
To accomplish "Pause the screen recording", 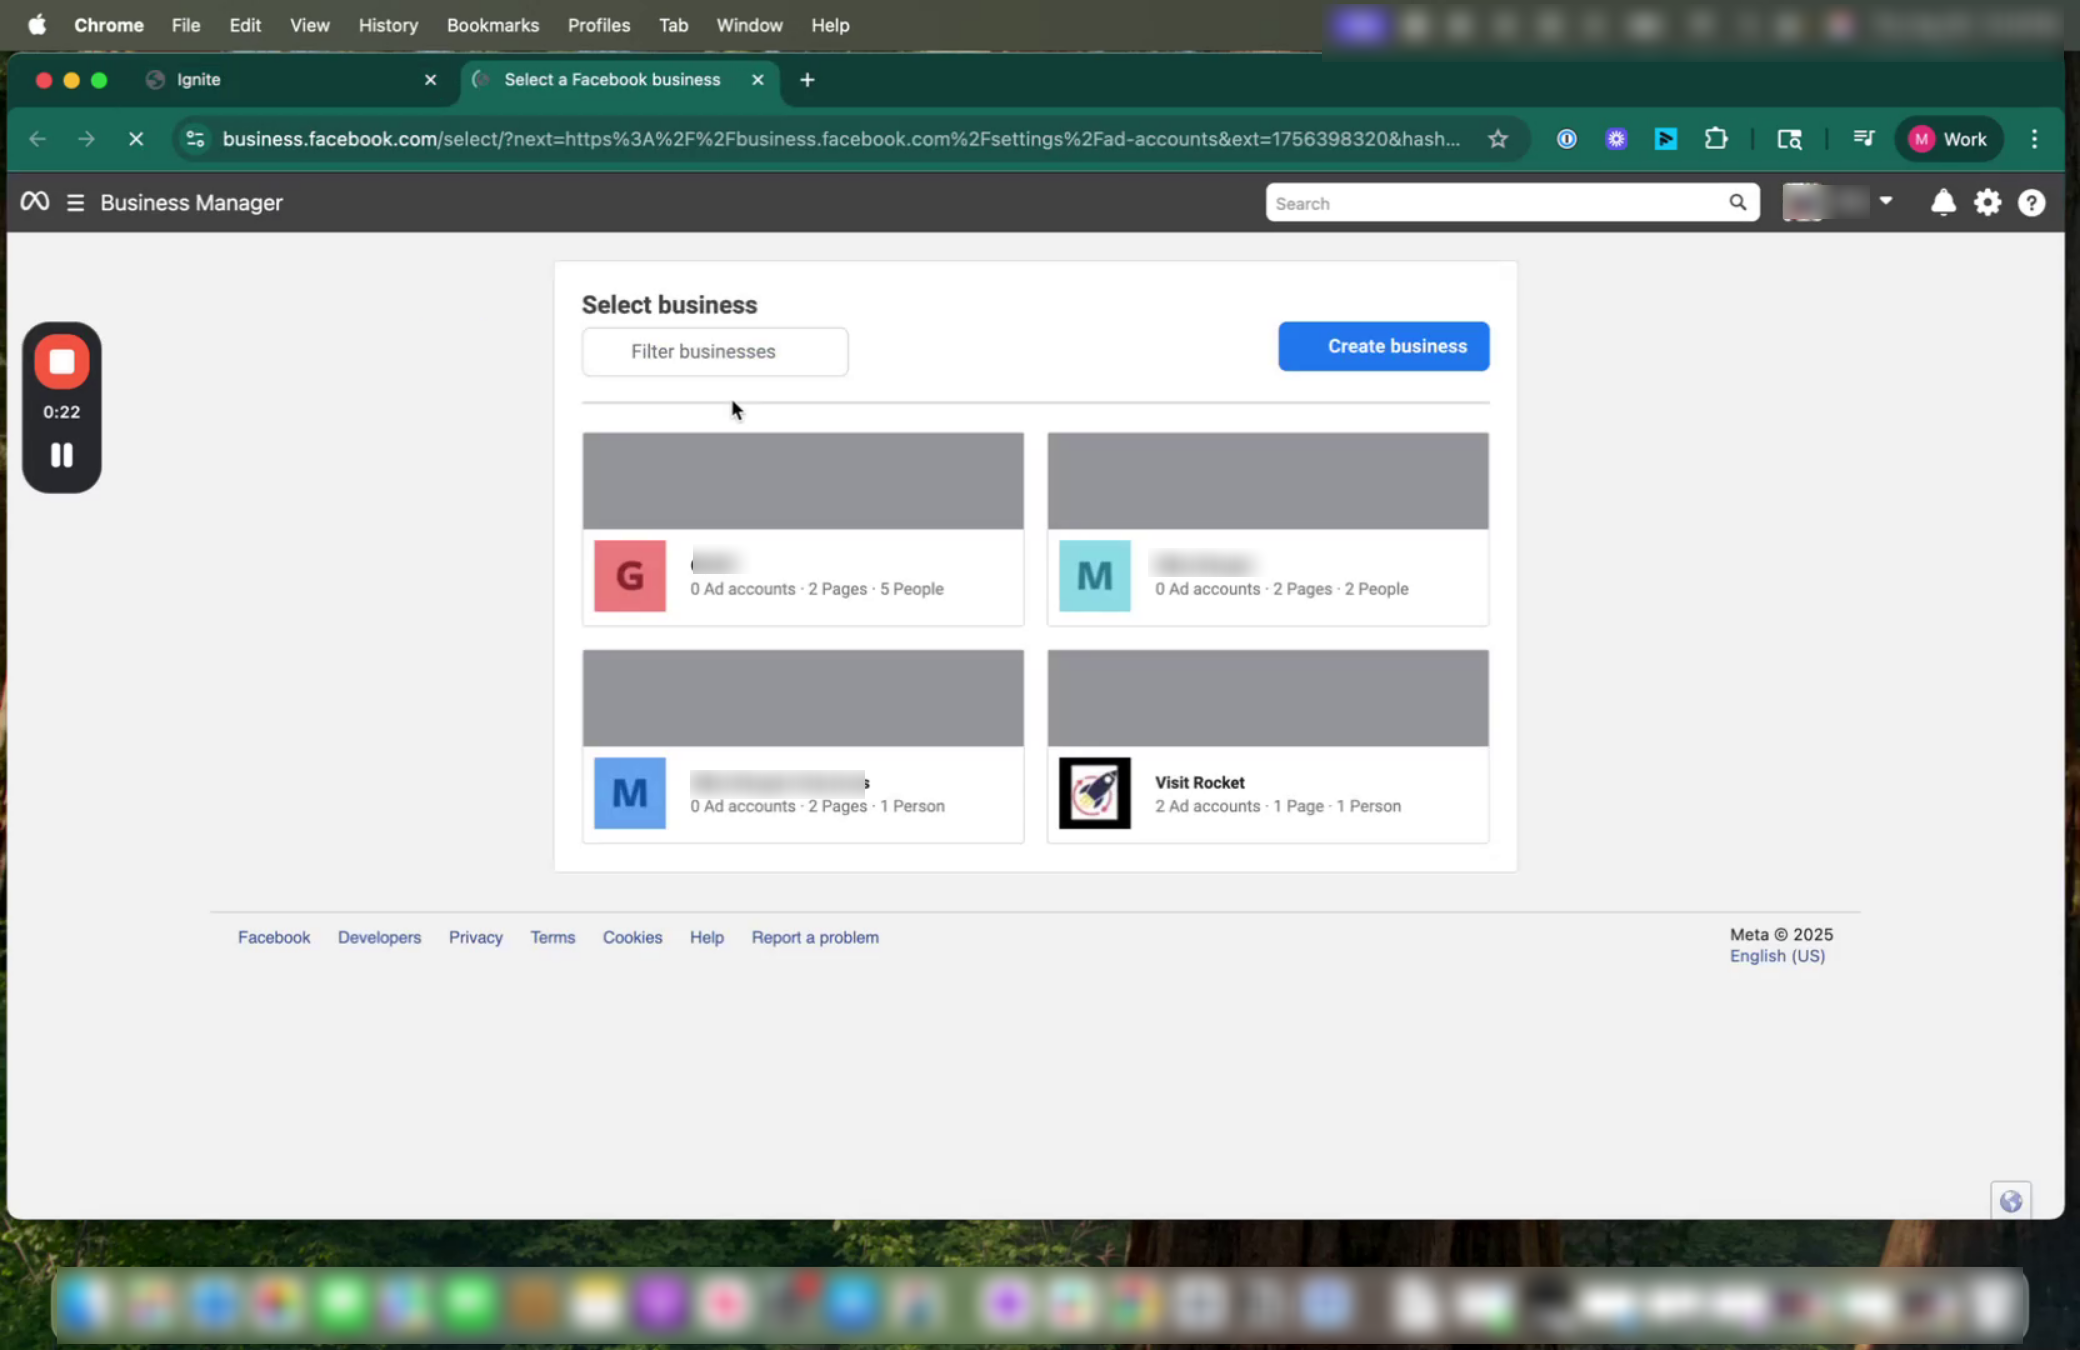I will pos(62,456).
